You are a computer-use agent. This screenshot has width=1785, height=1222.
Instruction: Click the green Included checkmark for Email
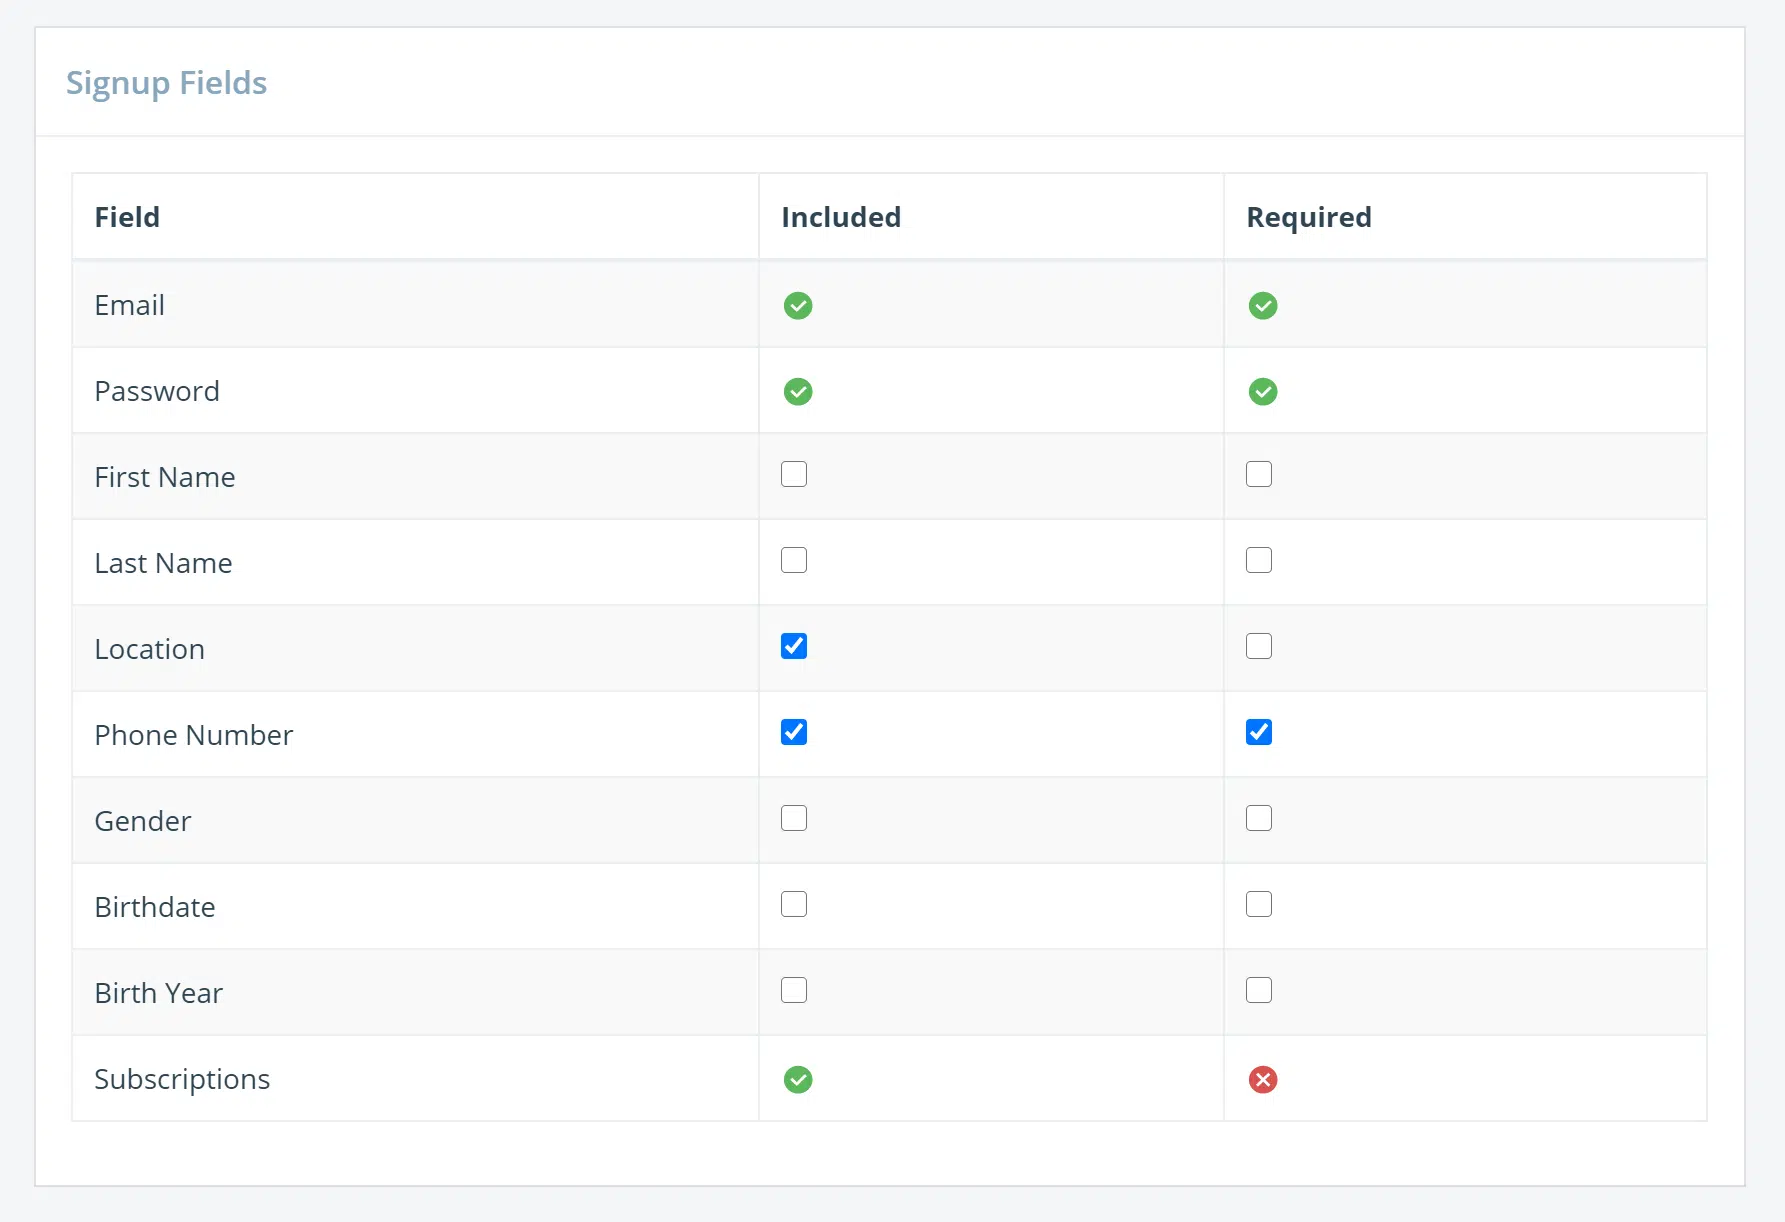tap(798, 306)
